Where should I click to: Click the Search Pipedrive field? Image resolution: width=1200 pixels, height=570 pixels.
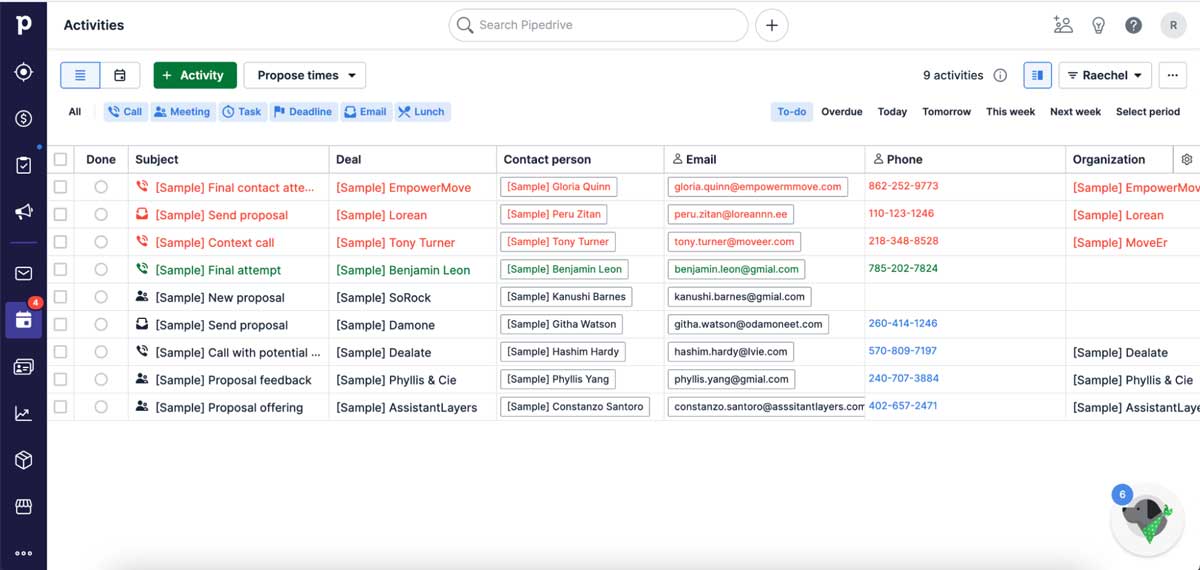pos(598,25)
